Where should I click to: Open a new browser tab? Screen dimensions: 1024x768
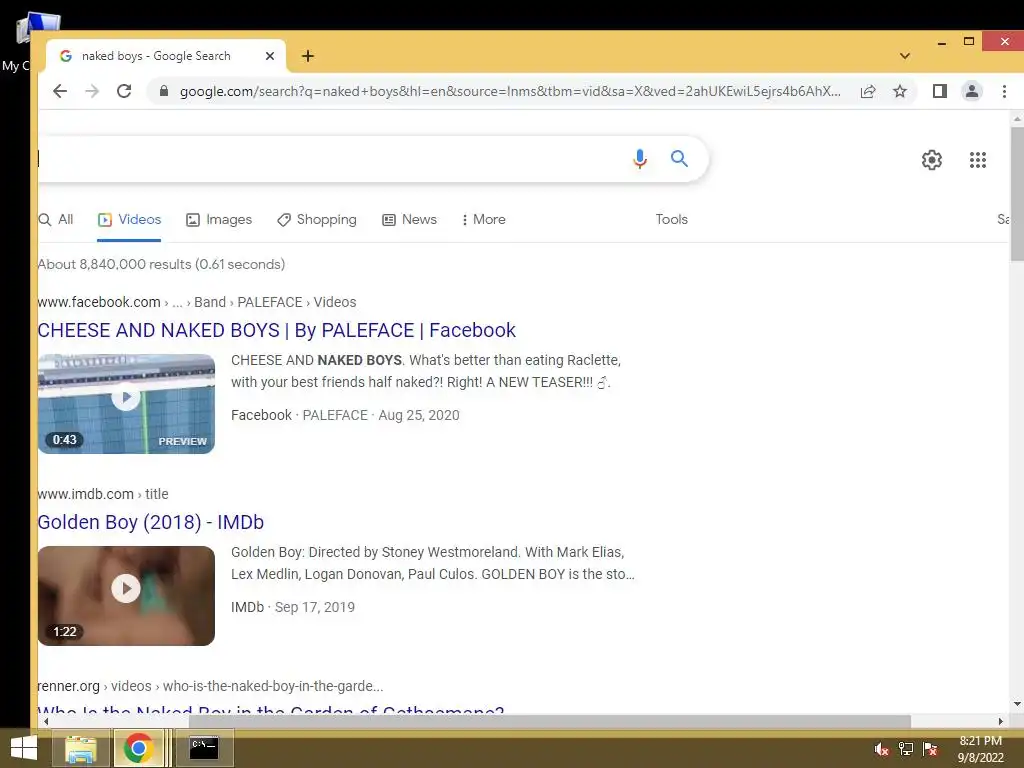pos(308,56)
